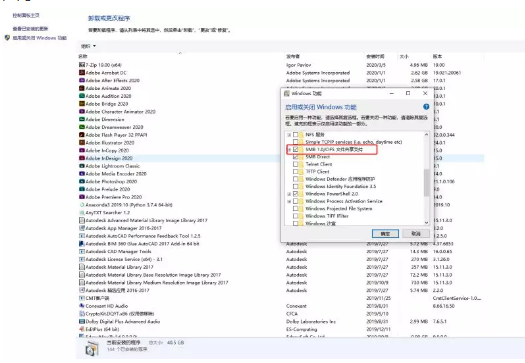Click the Dolby Digital Plus Advanced Audio icon
This screenshot has width=525, height=363.
(x=82, y=321)
